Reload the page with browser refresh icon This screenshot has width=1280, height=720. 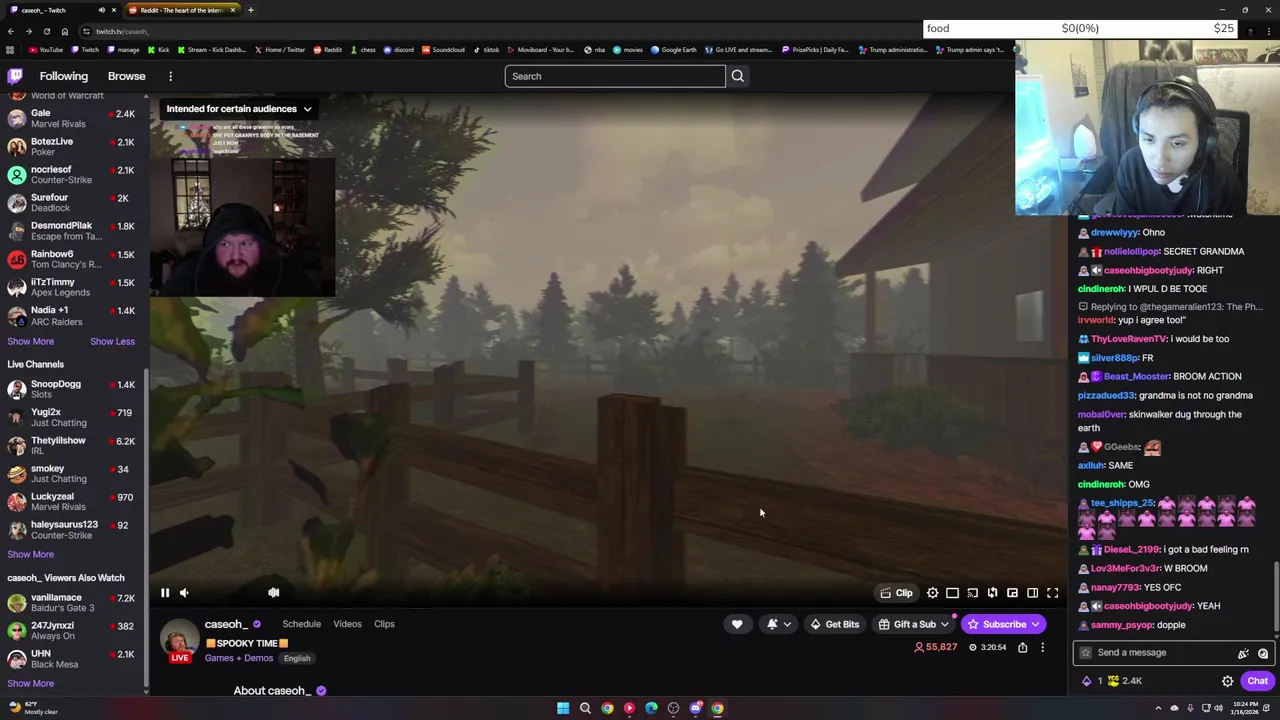click(x=46, y=32)
